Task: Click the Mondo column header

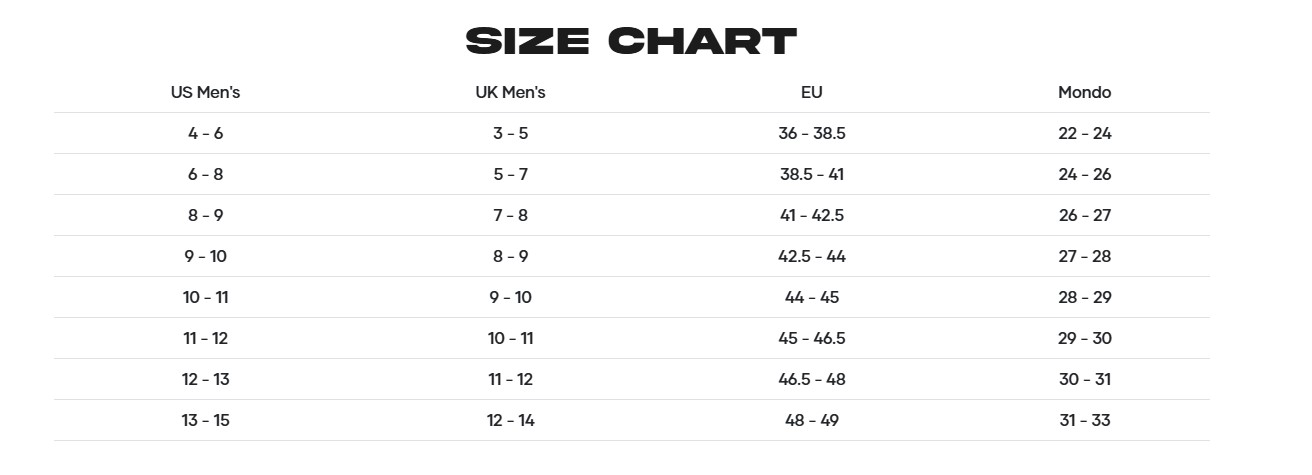Action: pos(1084,92)
